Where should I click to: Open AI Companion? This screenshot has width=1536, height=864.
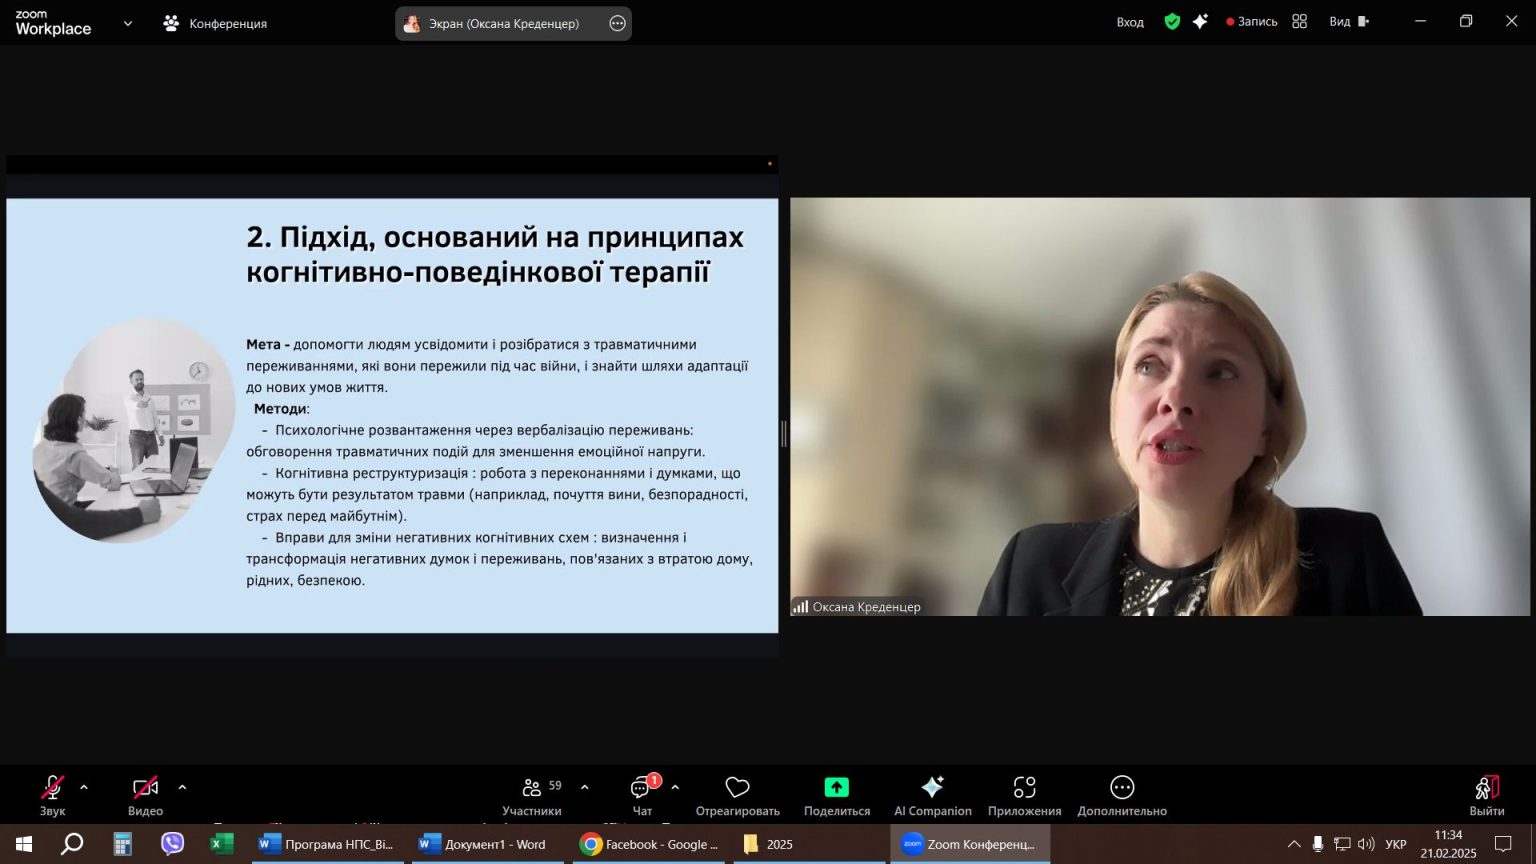[x=932, y=796]
